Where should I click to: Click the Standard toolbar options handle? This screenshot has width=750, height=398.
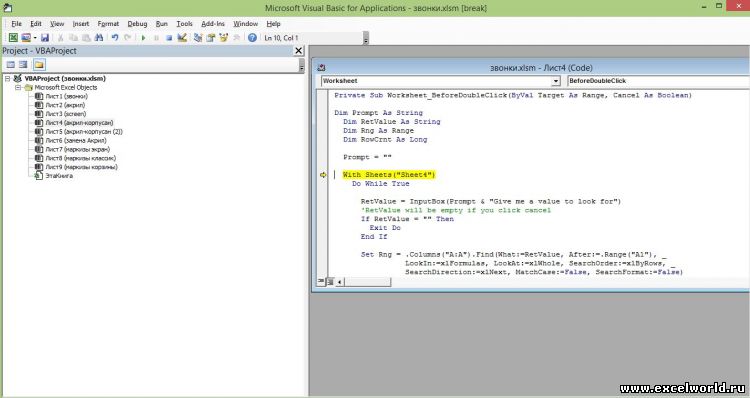click(x=366, y=38)
